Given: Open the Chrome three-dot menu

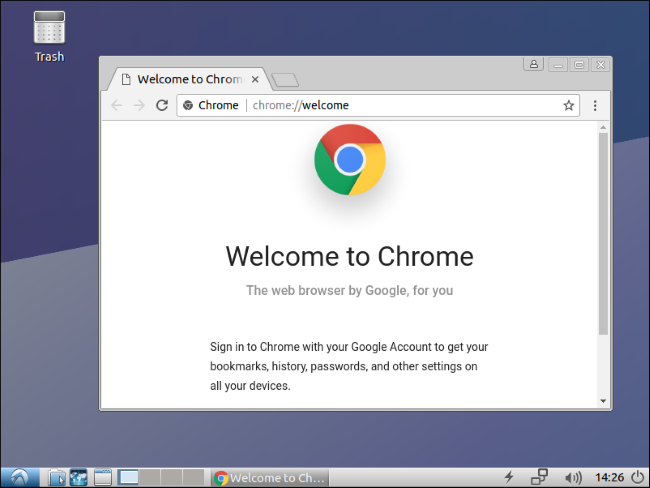Looking at the screenshot, I should point(595,105).
